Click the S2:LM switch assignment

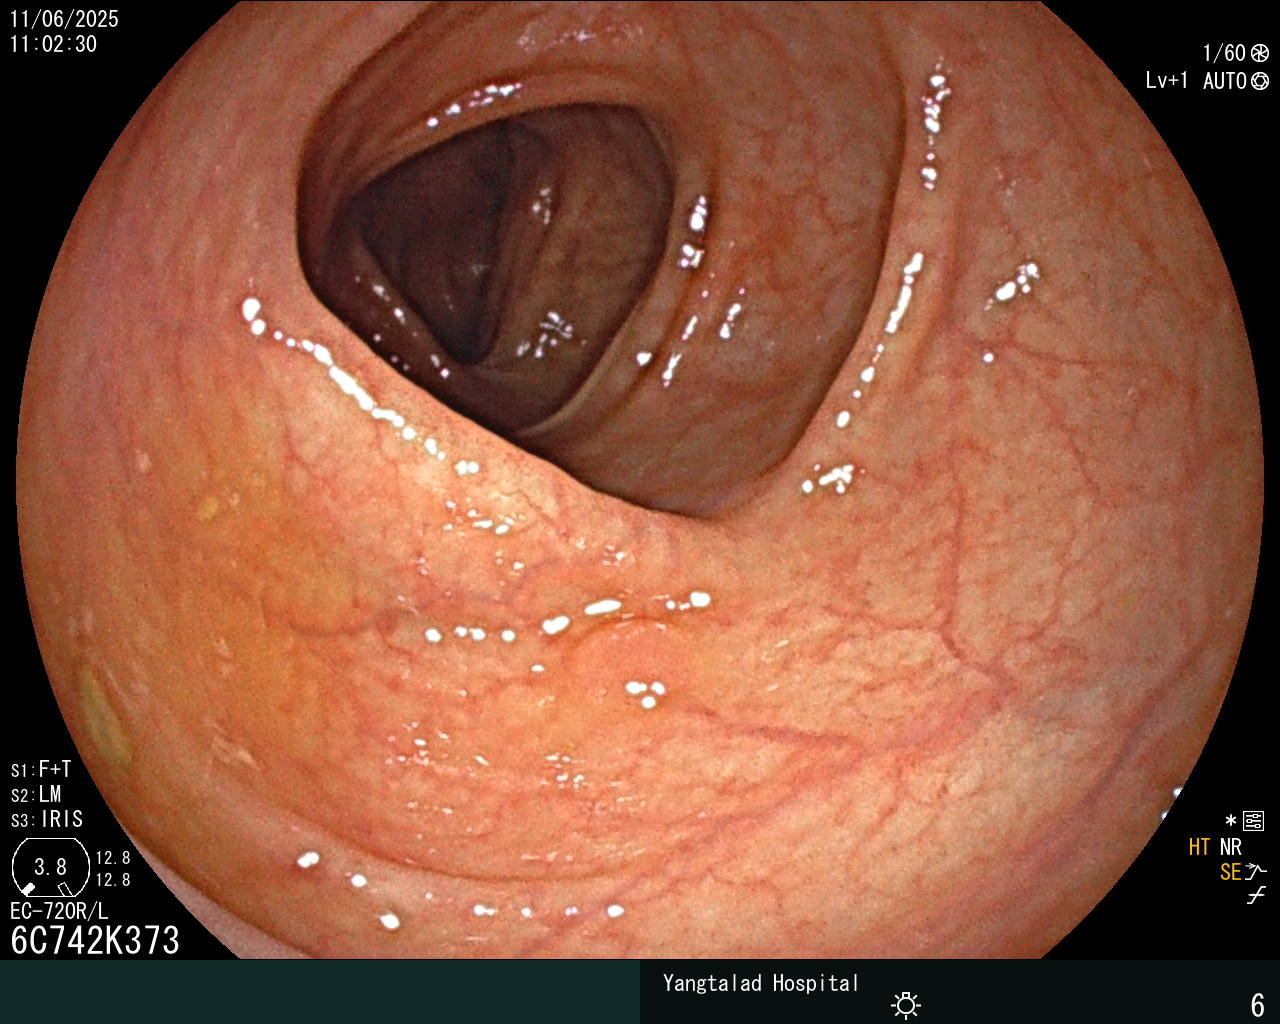pos(36,794)
